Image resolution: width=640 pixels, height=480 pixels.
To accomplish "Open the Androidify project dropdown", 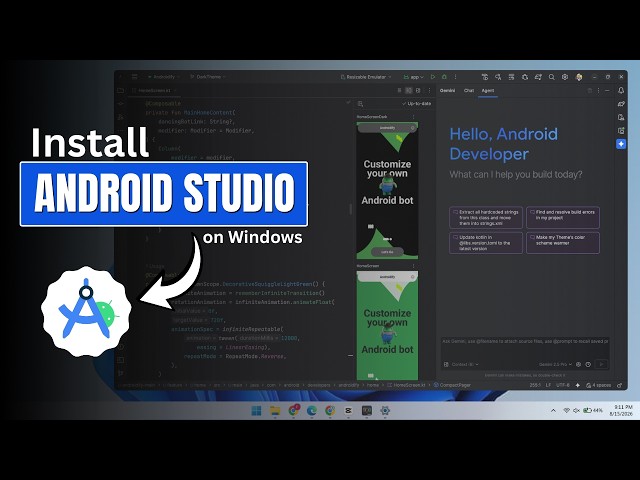I will point(163,77).
